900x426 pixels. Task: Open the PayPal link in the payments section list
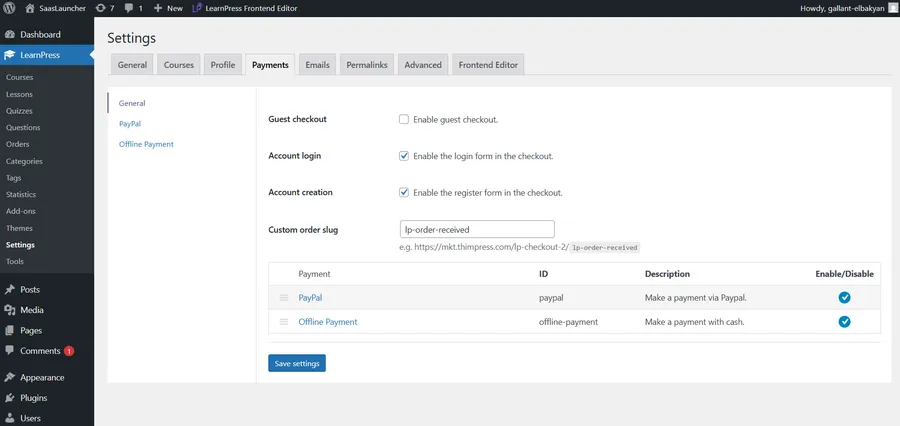[x=130, y=123]
